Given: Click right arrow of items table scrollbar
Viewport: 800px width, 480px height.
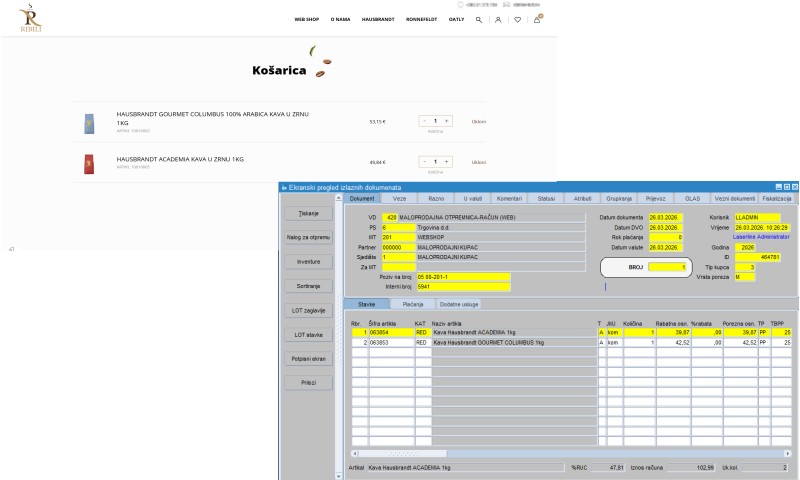Looking at the screenshot, I should (788, 453).
